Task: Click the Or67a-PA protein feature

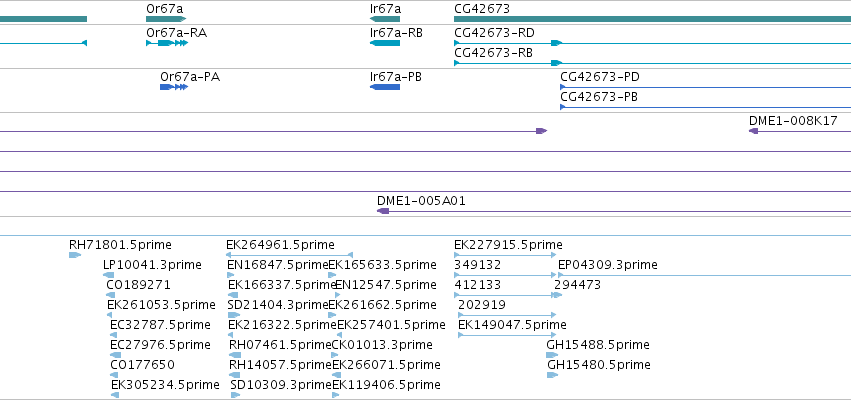Action: pos(174,87)
